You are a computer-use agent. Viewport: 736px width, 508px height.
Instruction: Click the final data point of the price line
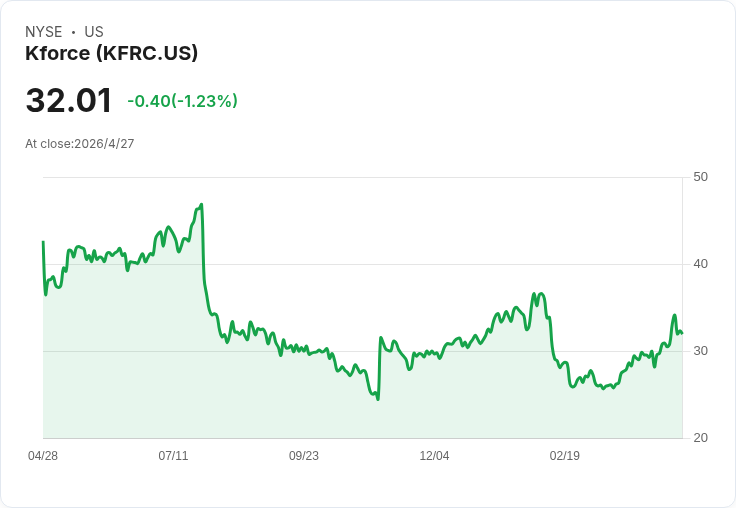point(682,333)
